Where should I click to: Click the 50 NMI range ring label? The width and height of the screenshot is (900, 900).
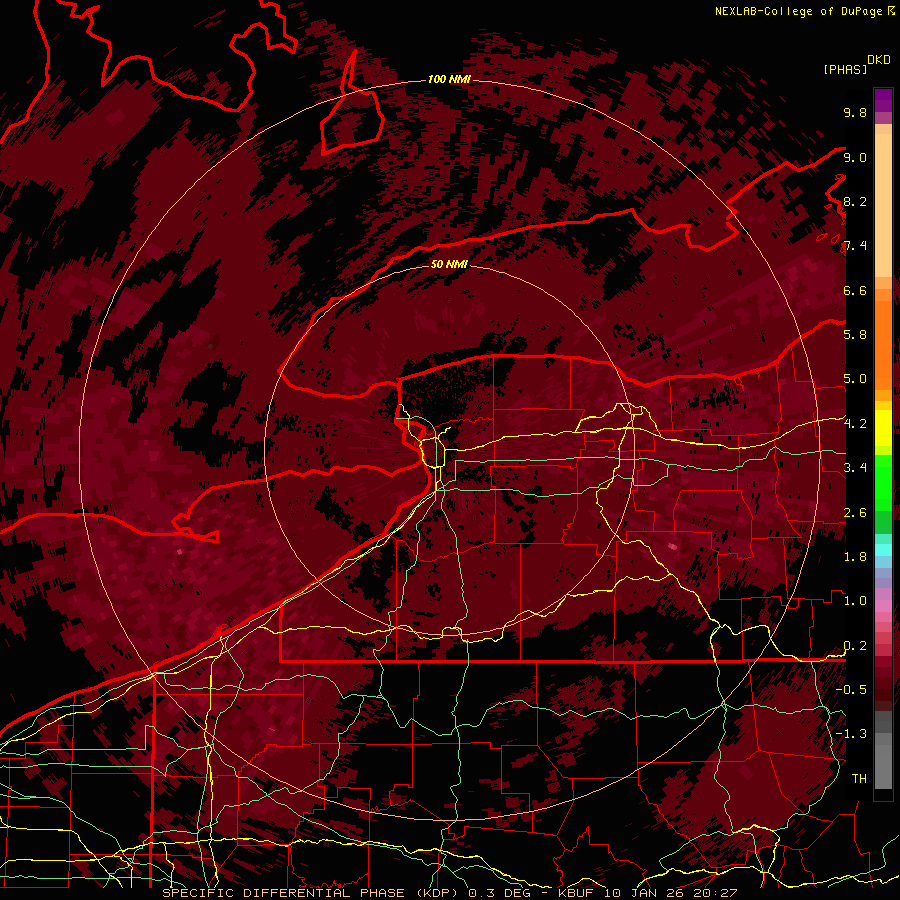(x=449, y=264)
